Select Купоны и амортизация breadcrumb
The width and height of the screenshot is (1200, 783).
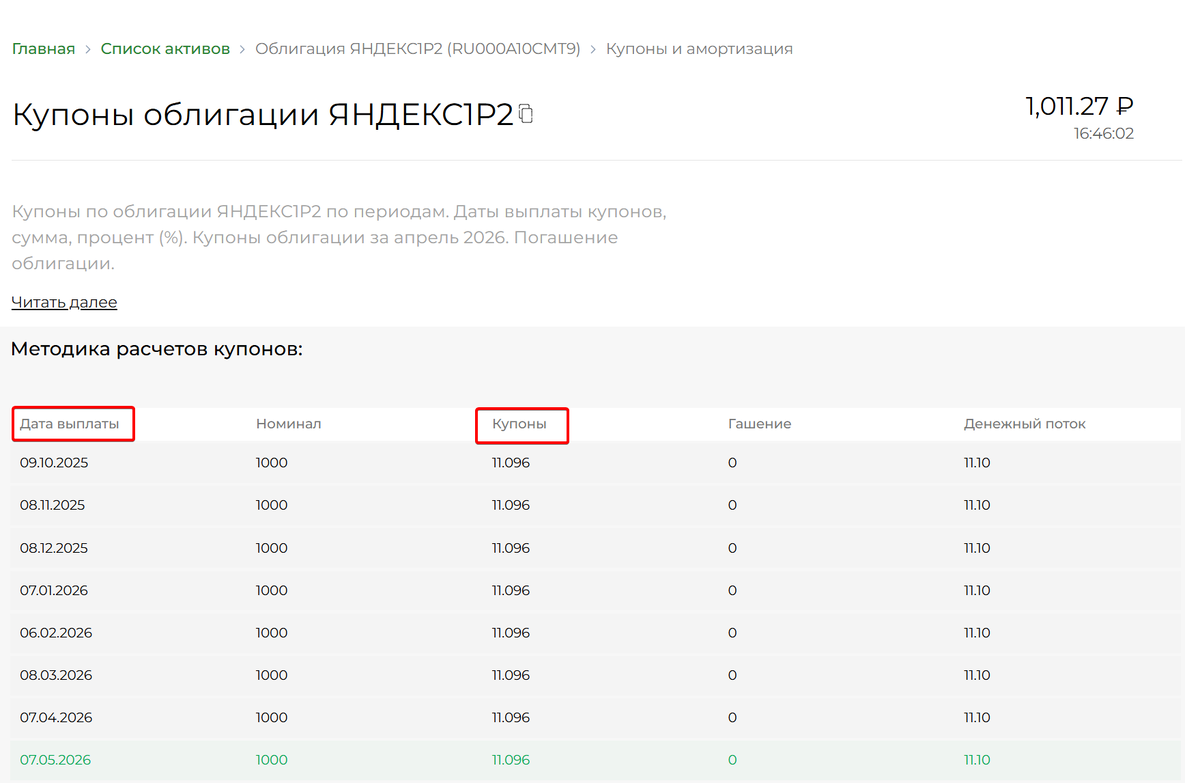(x=699, y=49)
